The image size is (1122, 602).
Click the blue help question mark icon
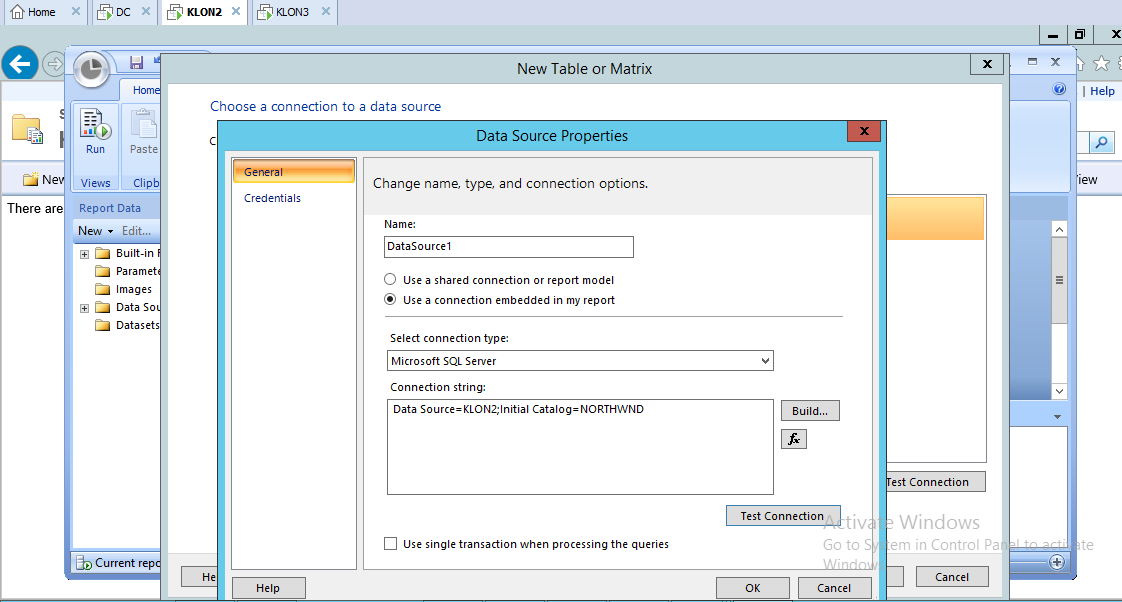[1059, 90]
